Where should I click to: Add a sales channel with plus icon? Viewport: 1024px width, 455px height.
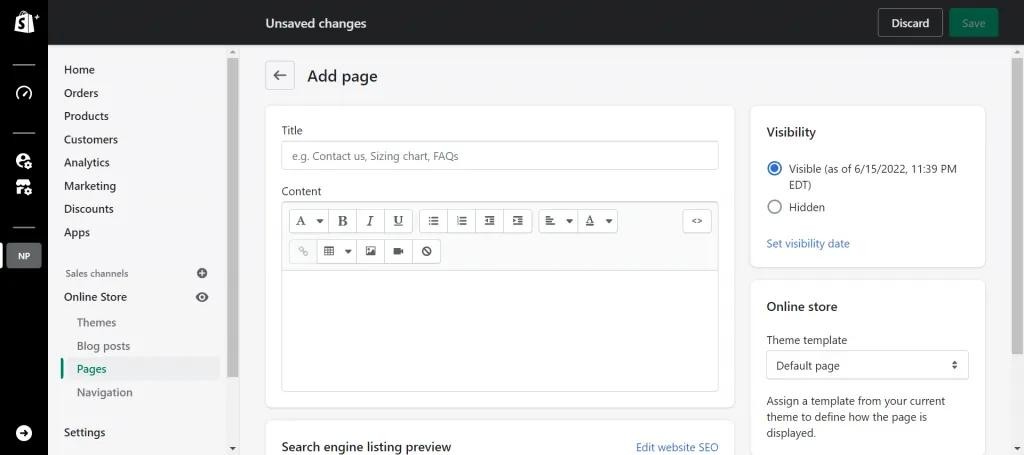pyautogui.click(x=202, y=274)
